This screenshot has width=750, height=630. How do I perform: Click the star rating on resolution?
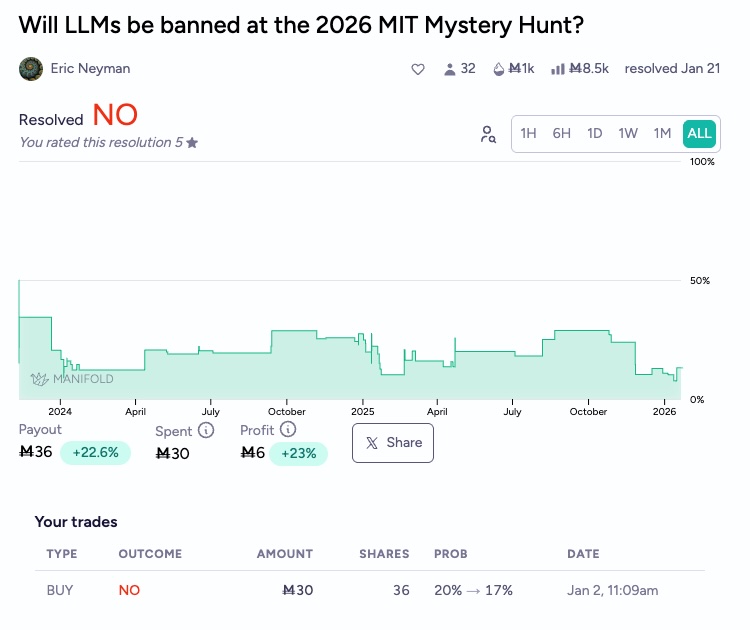[192, 143]
